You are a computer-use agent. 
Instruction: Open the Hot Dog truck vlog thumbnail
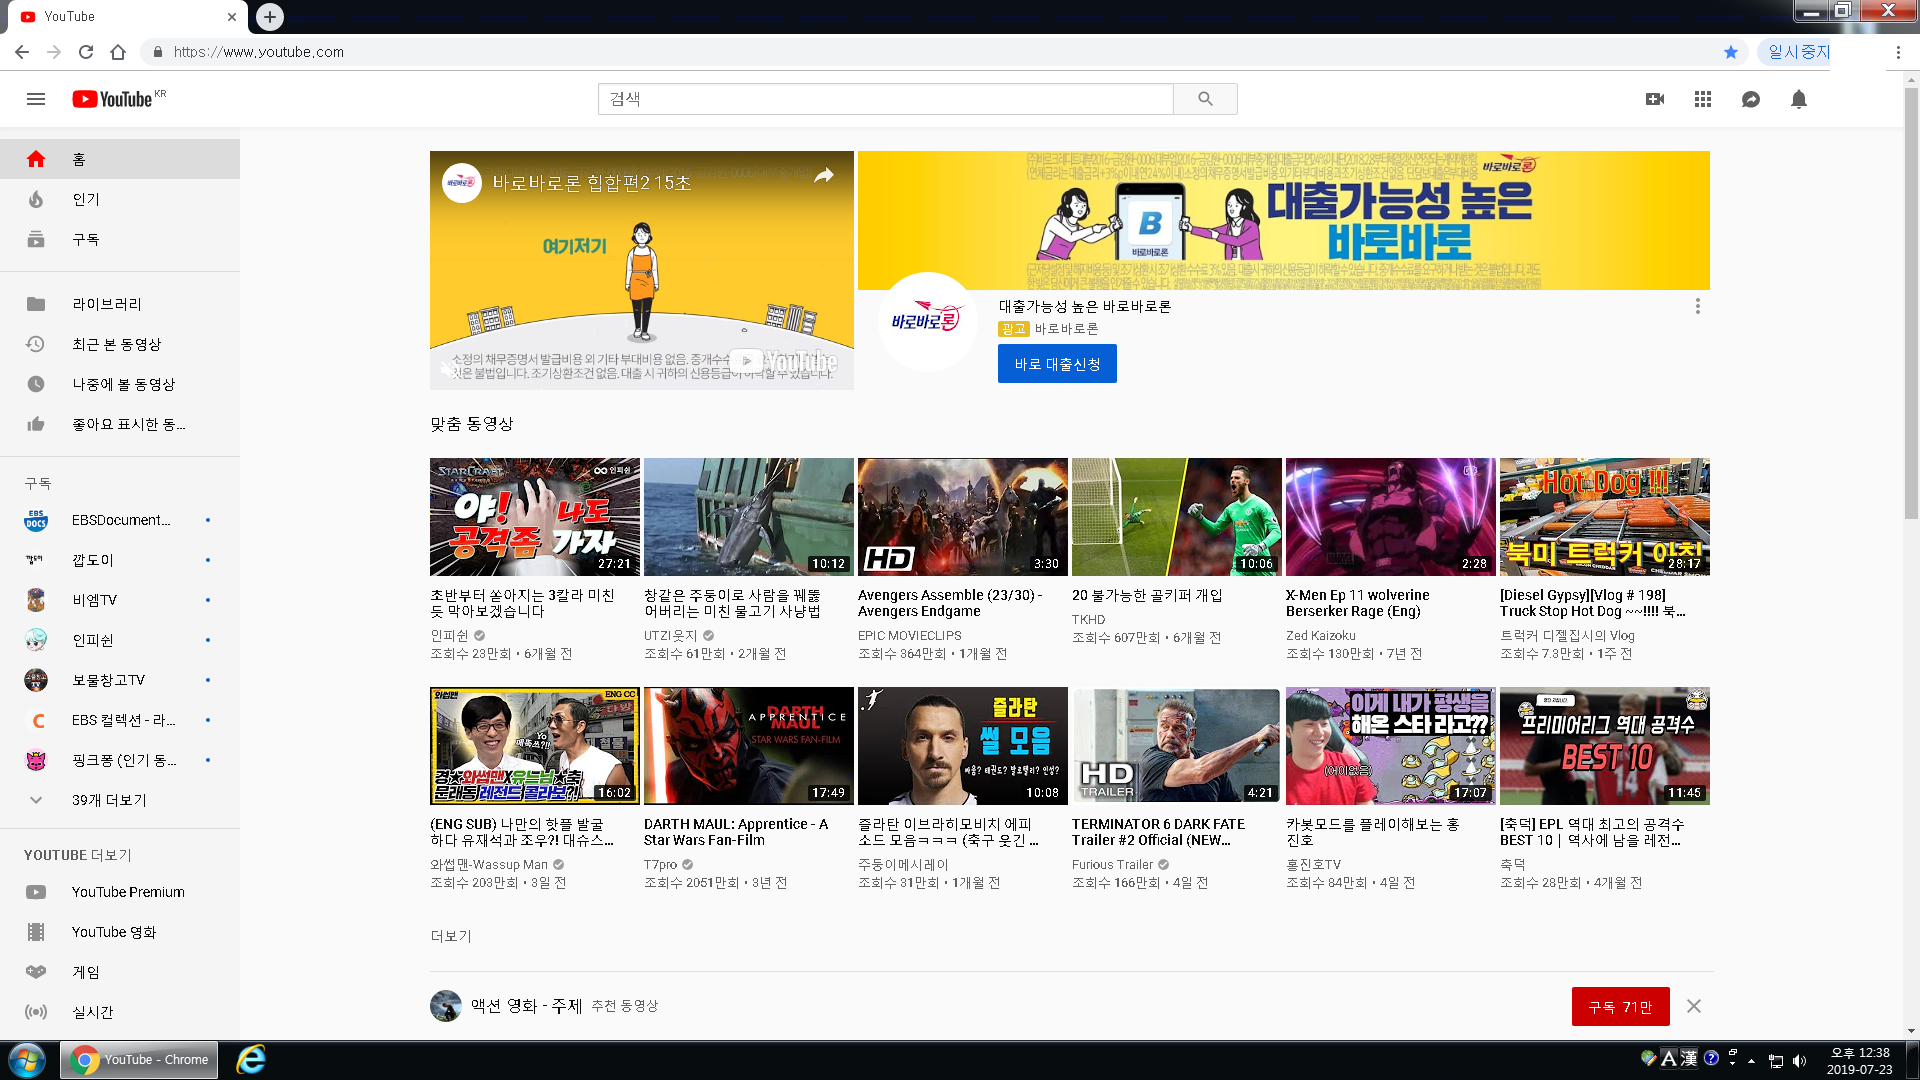pyautogui.click(x=1605, y=517)
